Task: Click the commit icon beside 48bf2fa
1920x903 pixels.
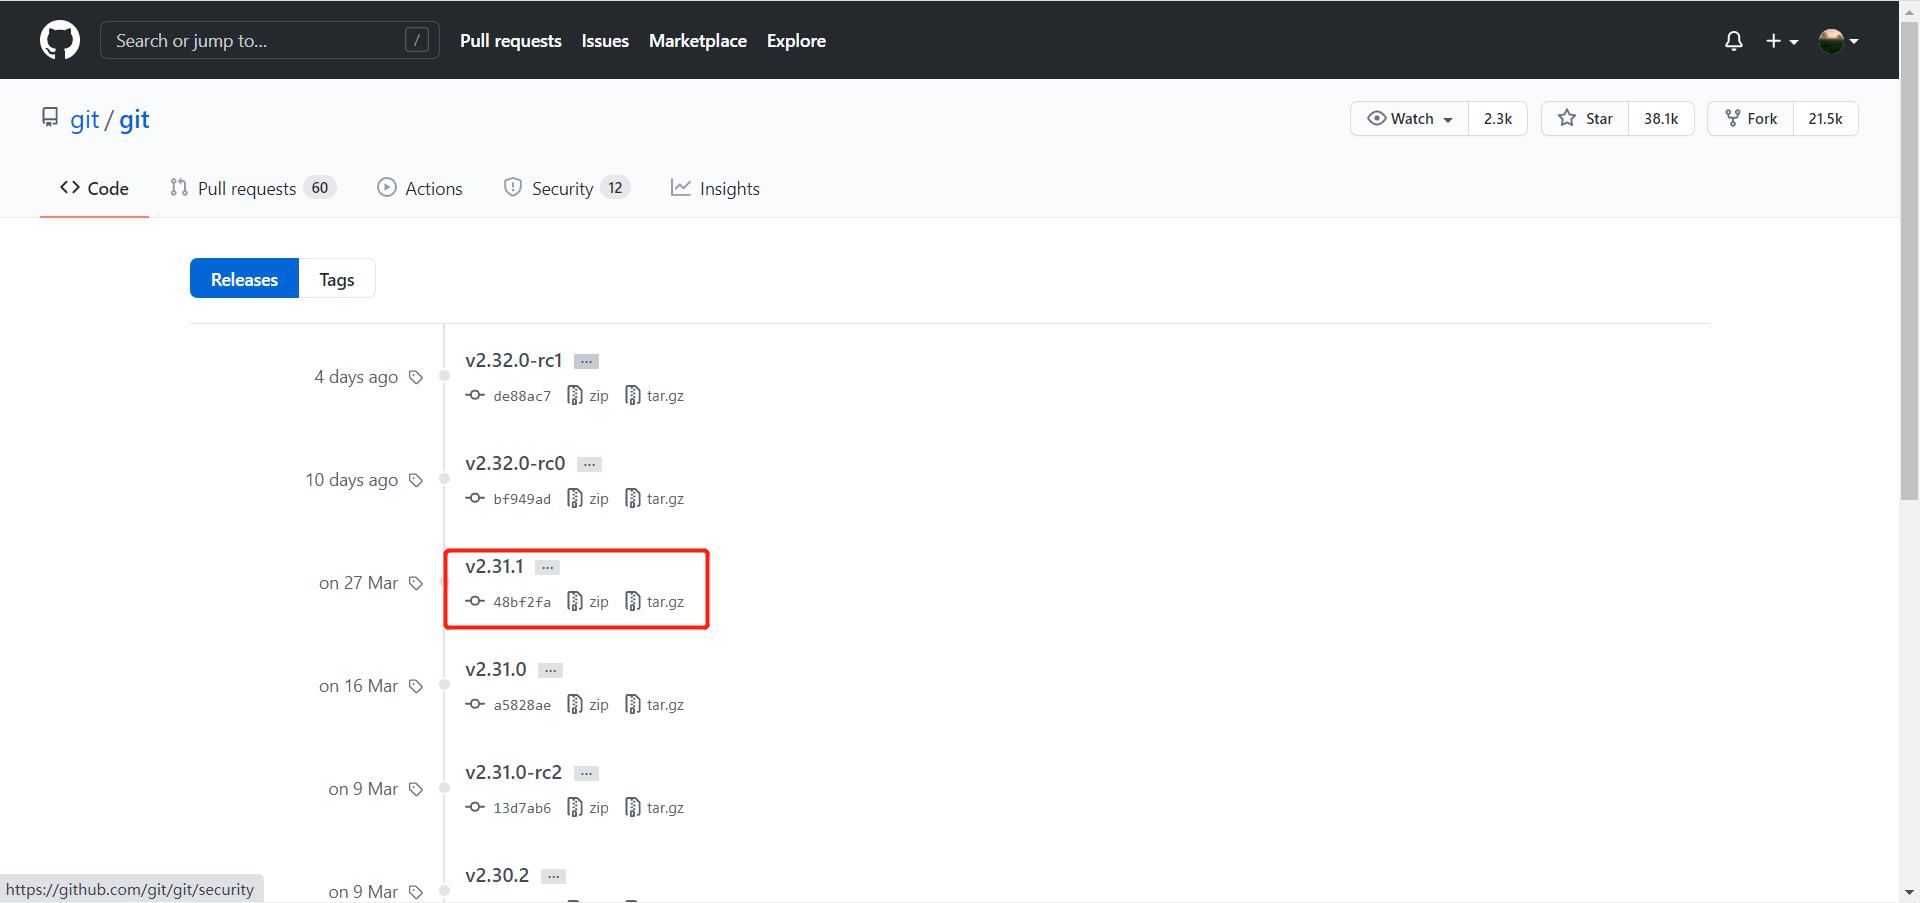Action: (x=475, y=601)
